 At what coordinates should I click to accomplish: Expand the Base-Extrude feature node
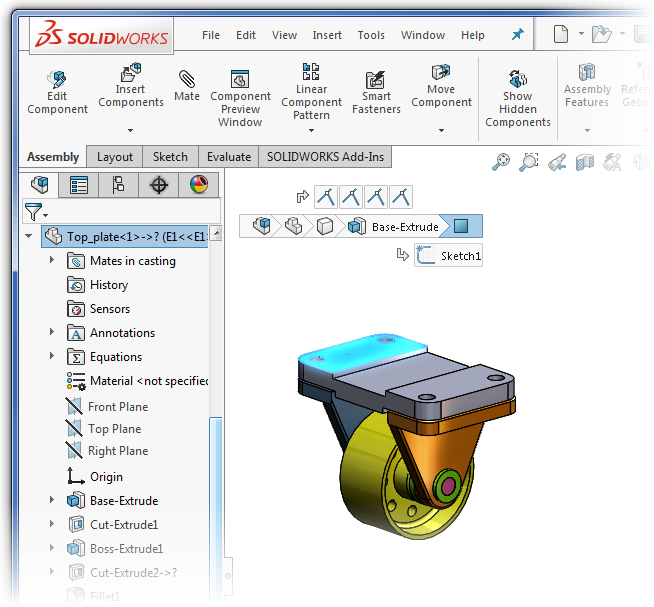pos(52,501)
